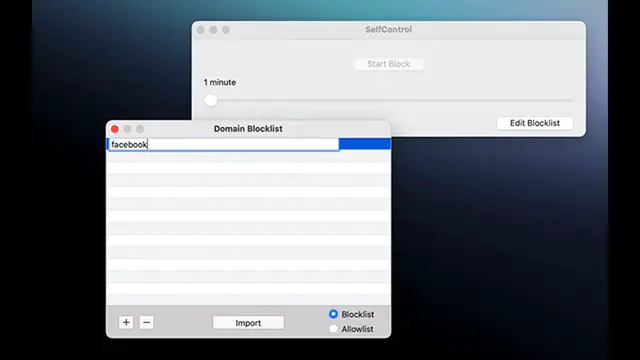Click the selected blue row end
The height and width of the screenshot is (360, 640).
[364, 144]
